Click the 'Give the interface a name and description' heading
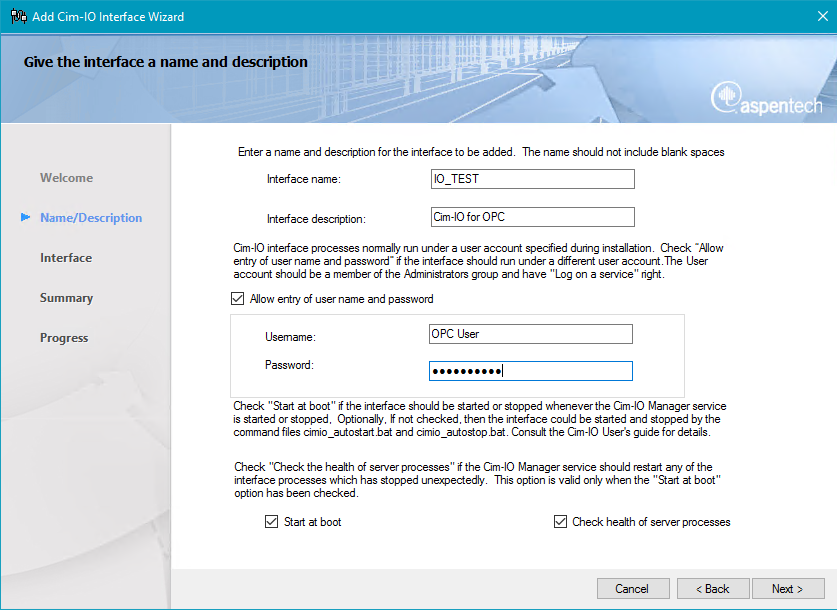The height and width of the screenshot is (610, 837). pyautogui.click(x=165, y=62)
